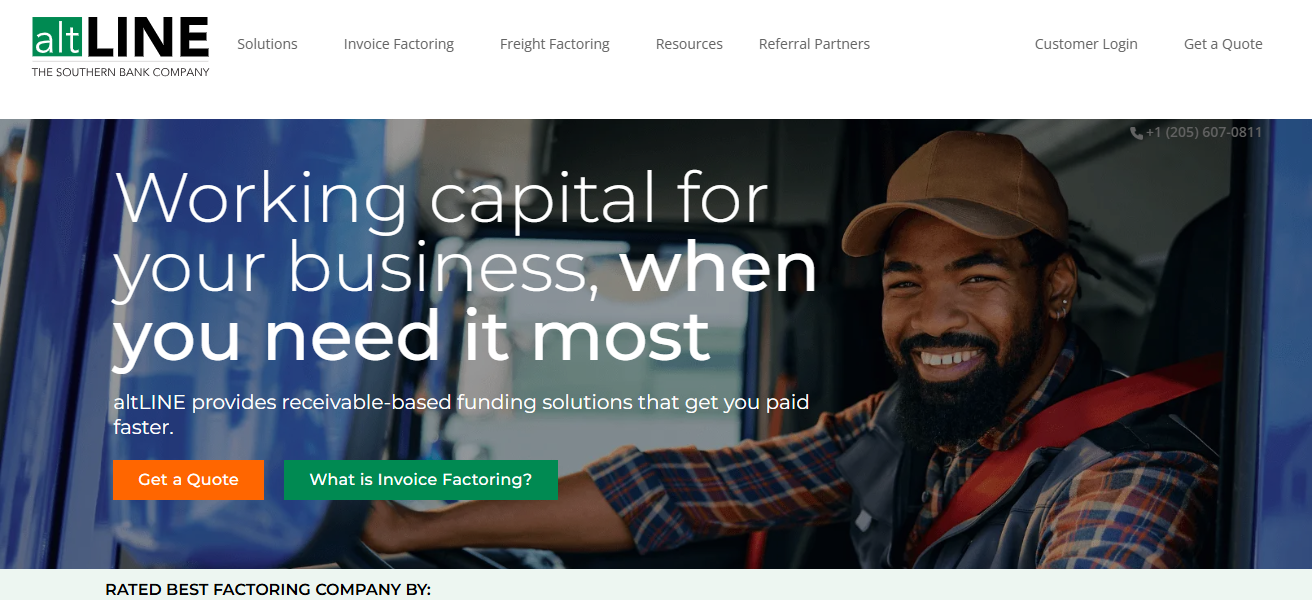This screenshot has height=600, width=1312.
Task: Click The Southern Bank Company tagline
Action: pyautogui.click(x=121, y=72)
